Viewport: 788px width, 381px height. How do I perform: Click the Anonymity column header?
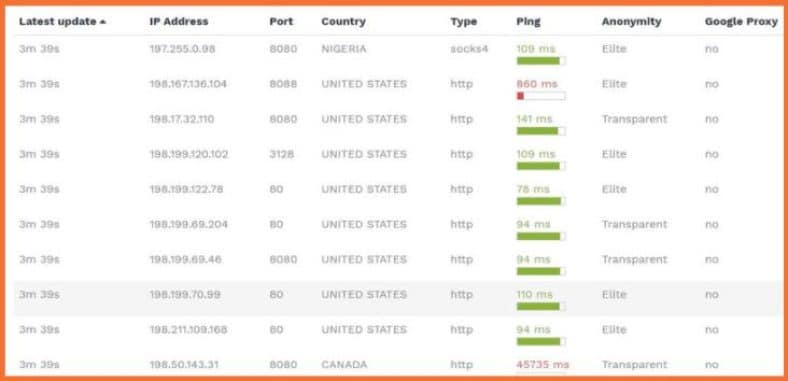click(631, 22)
